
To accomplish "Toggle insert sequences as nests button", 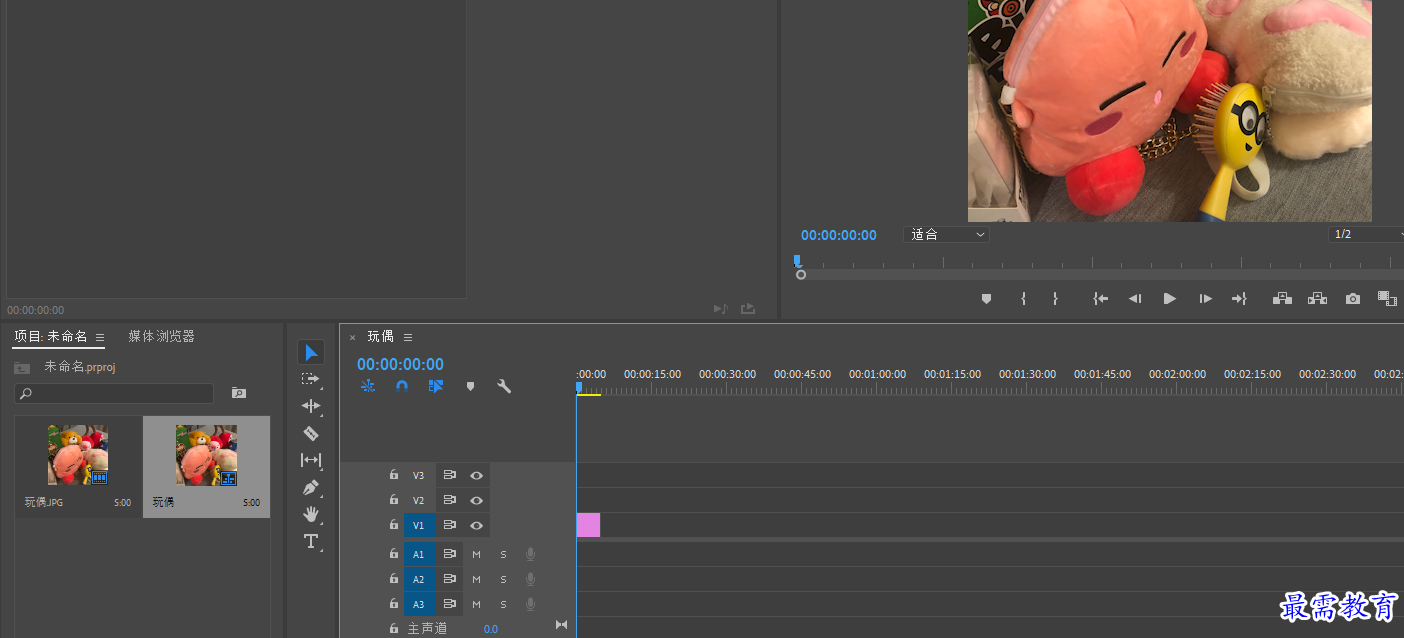I will [x=368, y=386].
